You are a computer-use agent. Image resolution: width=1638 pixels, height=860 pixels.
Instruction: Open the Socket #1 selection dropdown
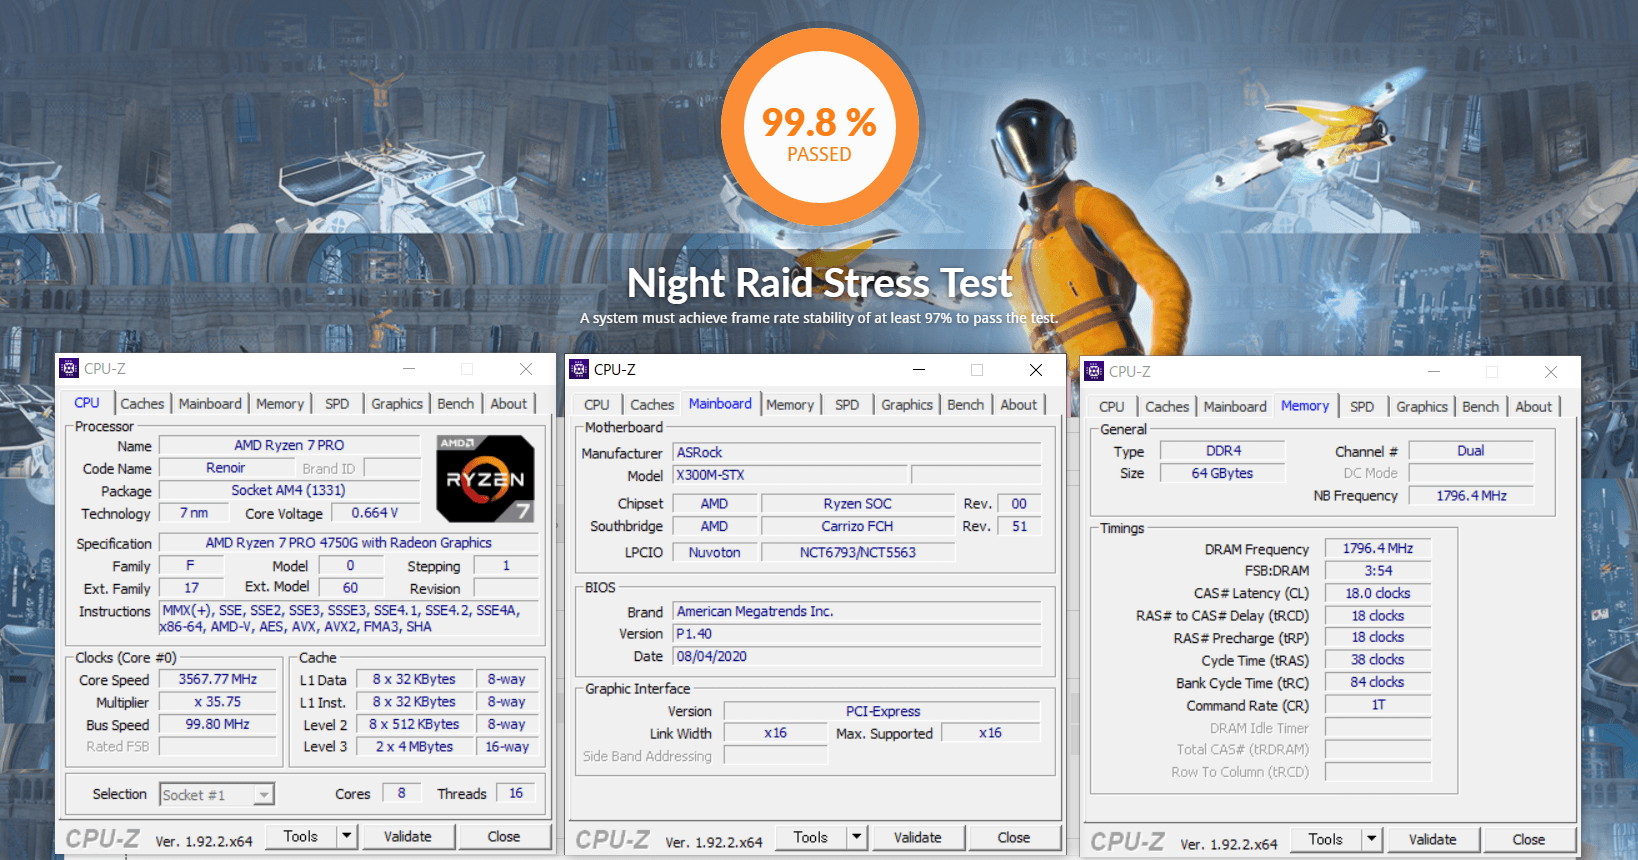[x=217, y=794]
